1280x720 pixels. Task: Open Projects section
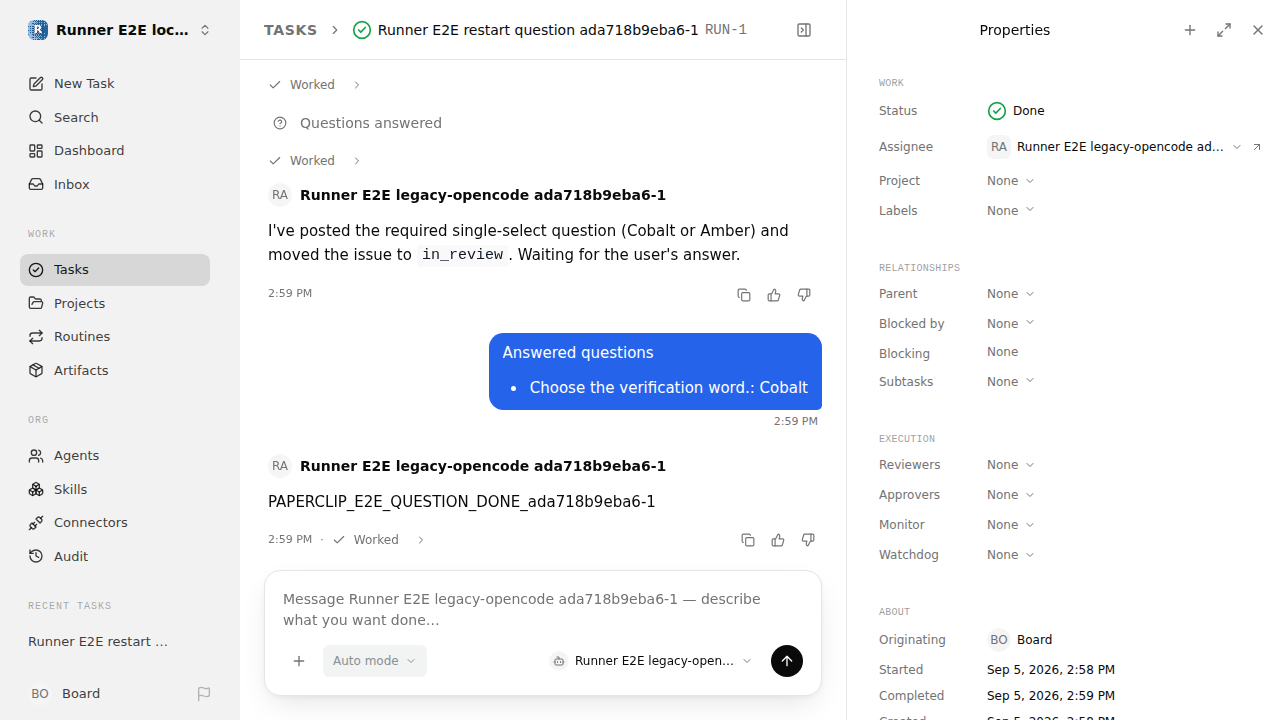tap(115, 303)
